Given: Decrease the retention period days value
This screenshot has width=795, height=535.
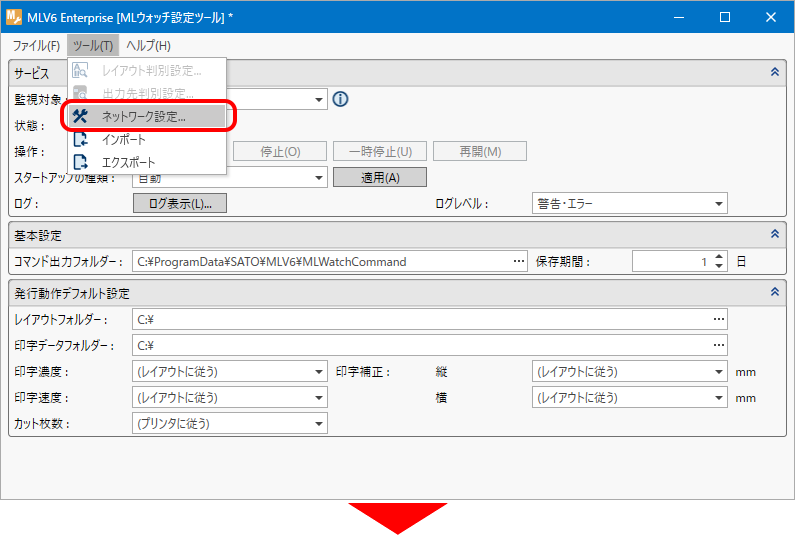Looking at the screenshot, I should click(x=719, y=266).
